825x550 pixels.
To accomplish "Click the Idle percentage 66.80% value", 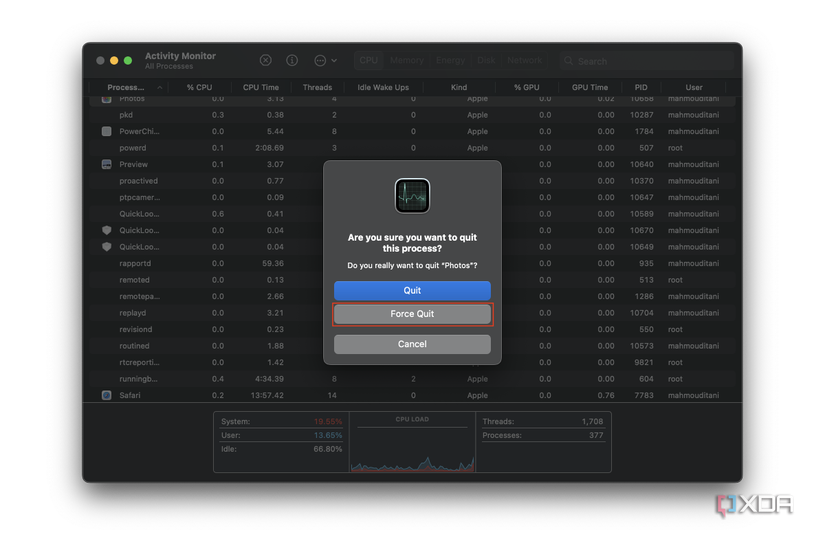I will click(x=328, y=449).
